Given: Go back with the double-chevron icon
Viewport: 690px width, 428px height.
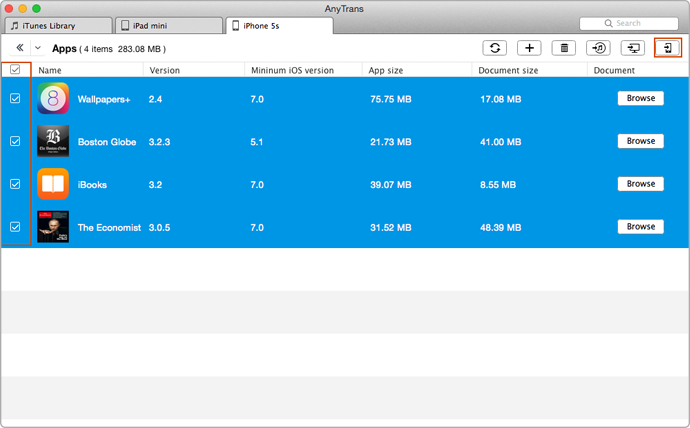Looking at the screenshot, I should [x=20, y=48].
